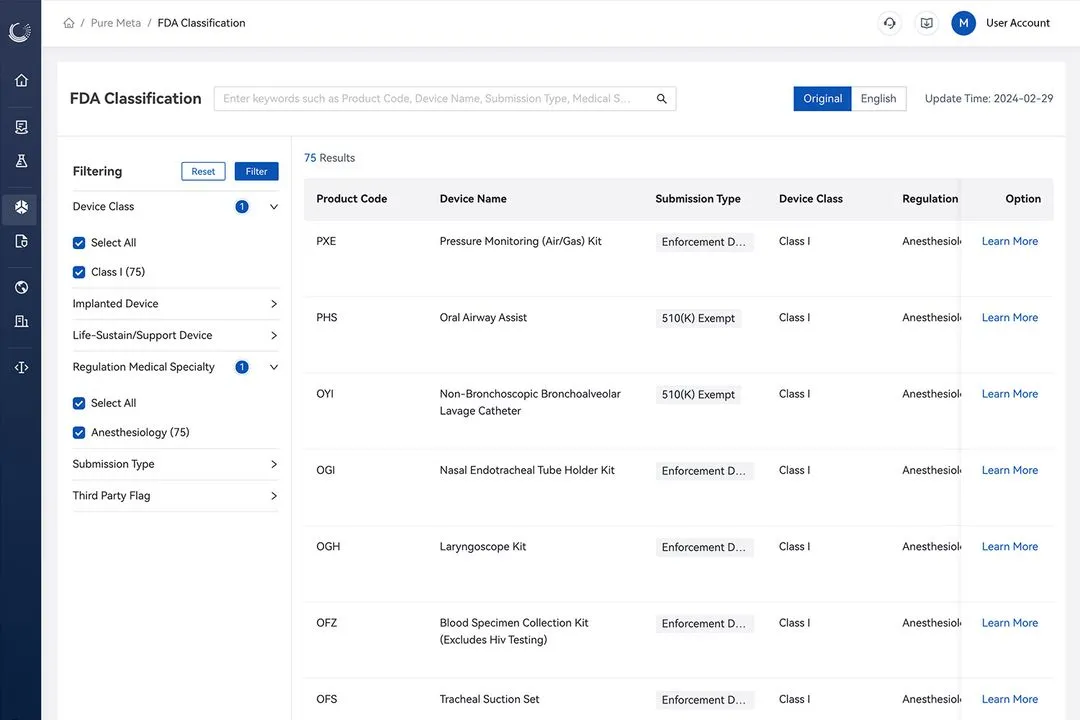Toggle the Class I (75) checkbox
Image resolution: width=1080 pixels, height=720 pixels.
(78, 271)
